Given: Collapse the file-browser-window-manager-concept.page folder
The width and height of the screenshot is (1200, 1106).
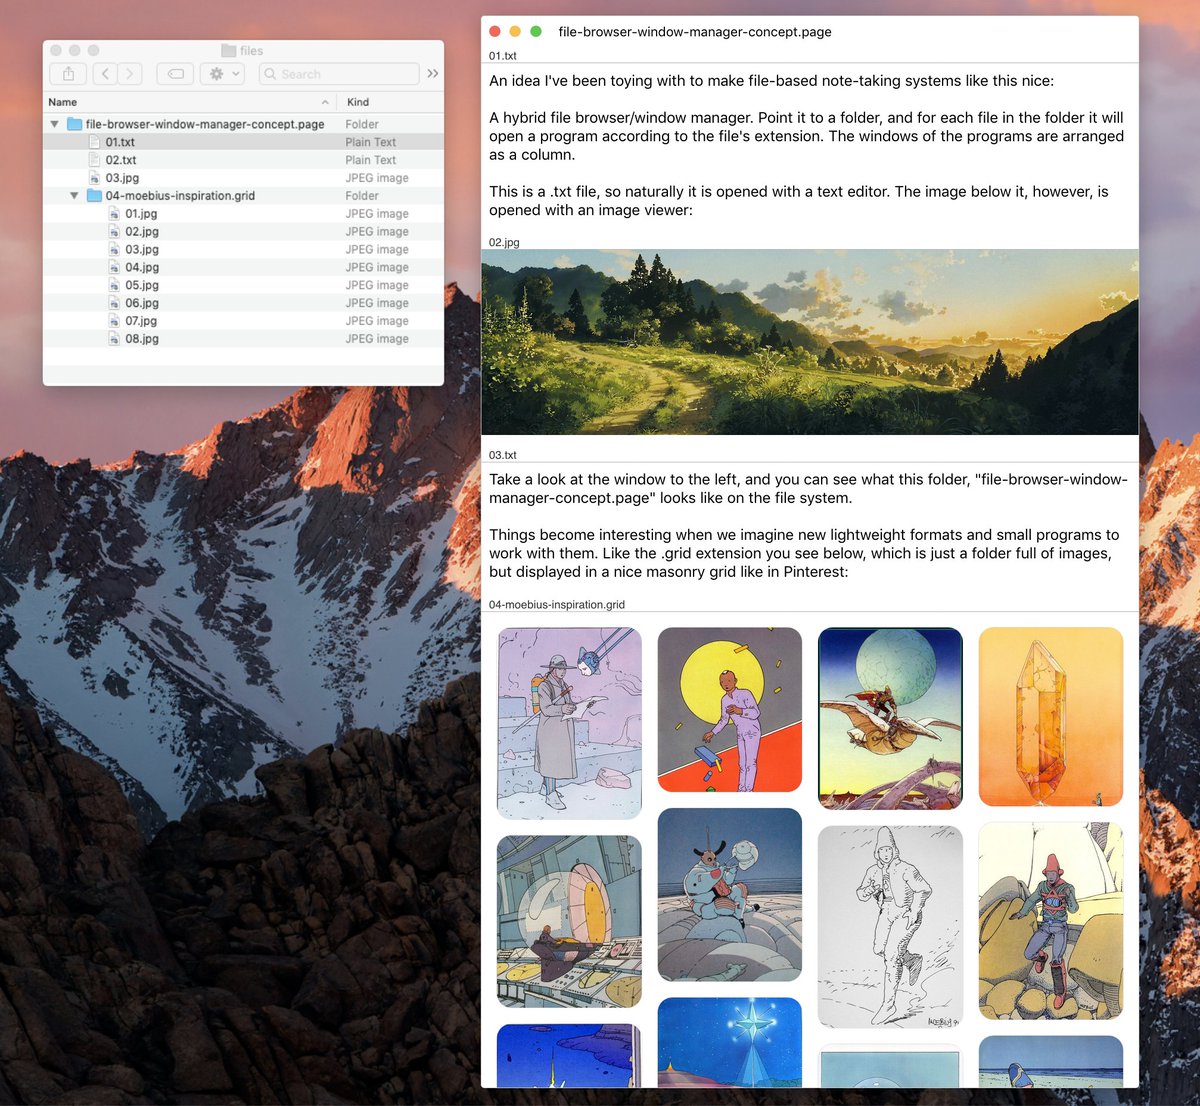Looking at the screenshot, I should 54,124.
